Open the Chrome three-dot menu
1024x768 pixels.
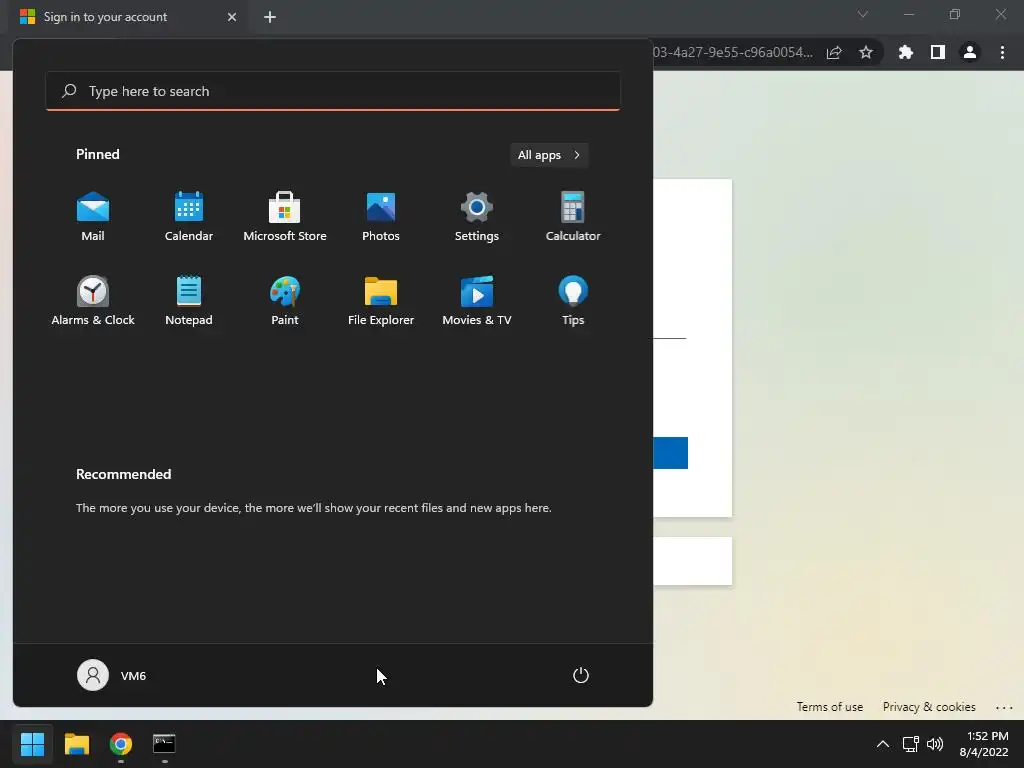pyautogui.click(x=1002, y=52)
